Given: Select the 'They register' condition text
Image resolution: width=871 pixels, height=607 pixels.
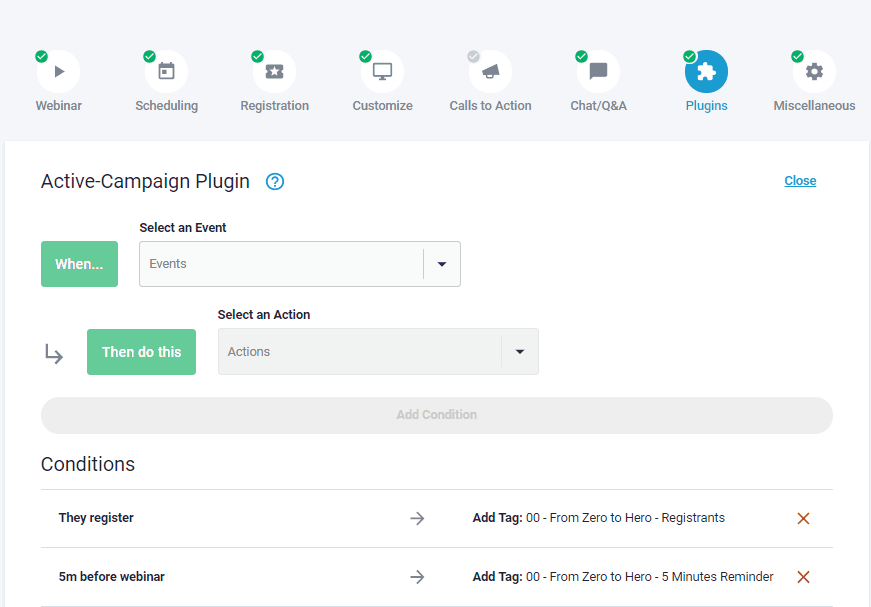Looking at the screenshot, I should click(96, 518).
